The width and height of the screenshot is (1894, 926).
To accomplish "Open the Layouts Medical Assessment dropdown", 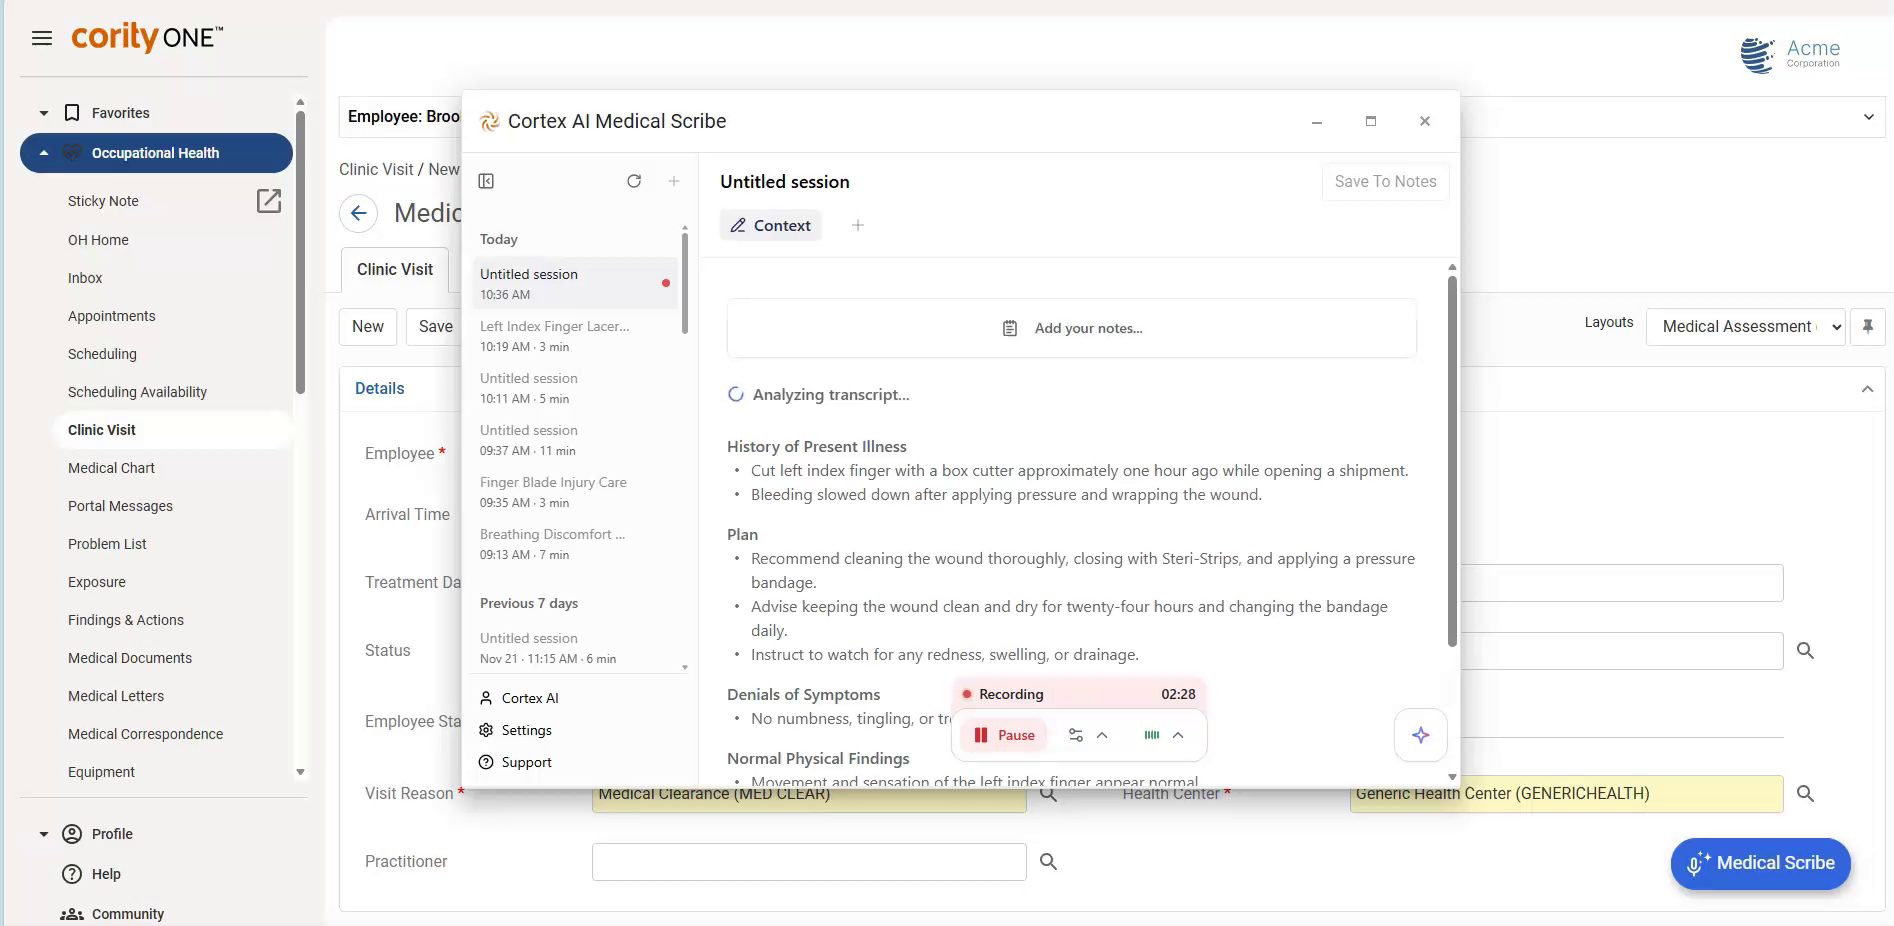I will (1745, 326).
